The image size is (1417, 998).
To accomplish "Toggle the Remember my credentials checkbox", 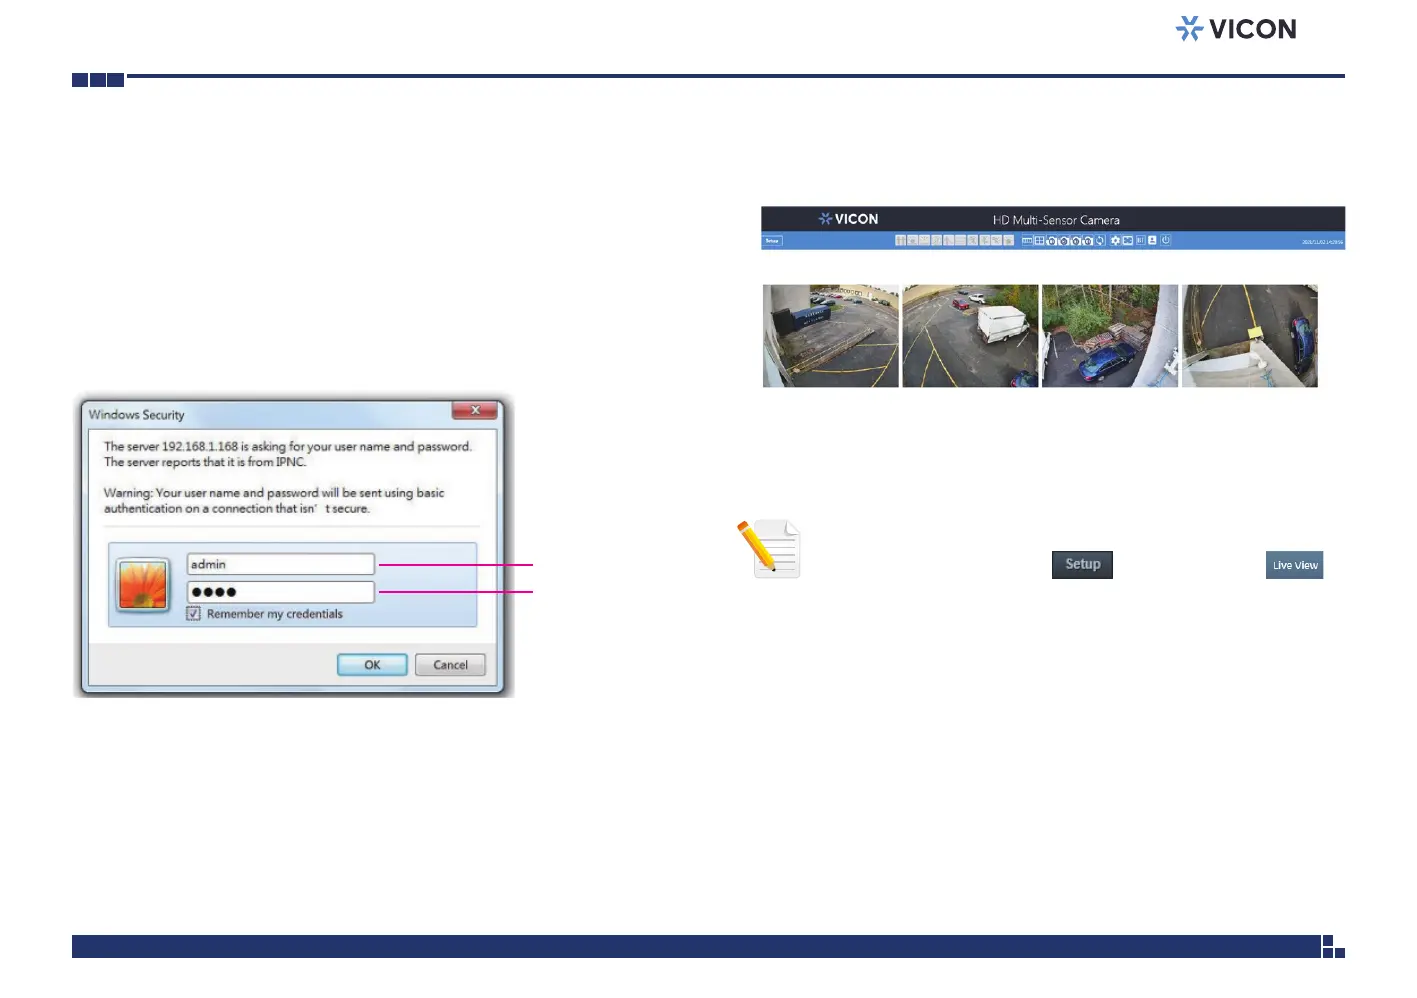I will (194, 614).
